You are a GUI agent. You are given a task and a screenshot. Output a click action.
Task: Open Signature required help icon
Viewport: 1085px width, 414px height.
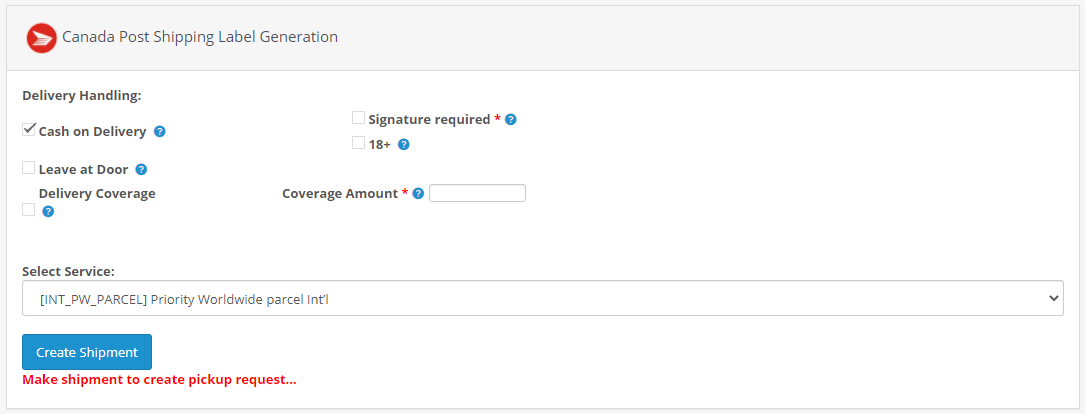(511, 120)
